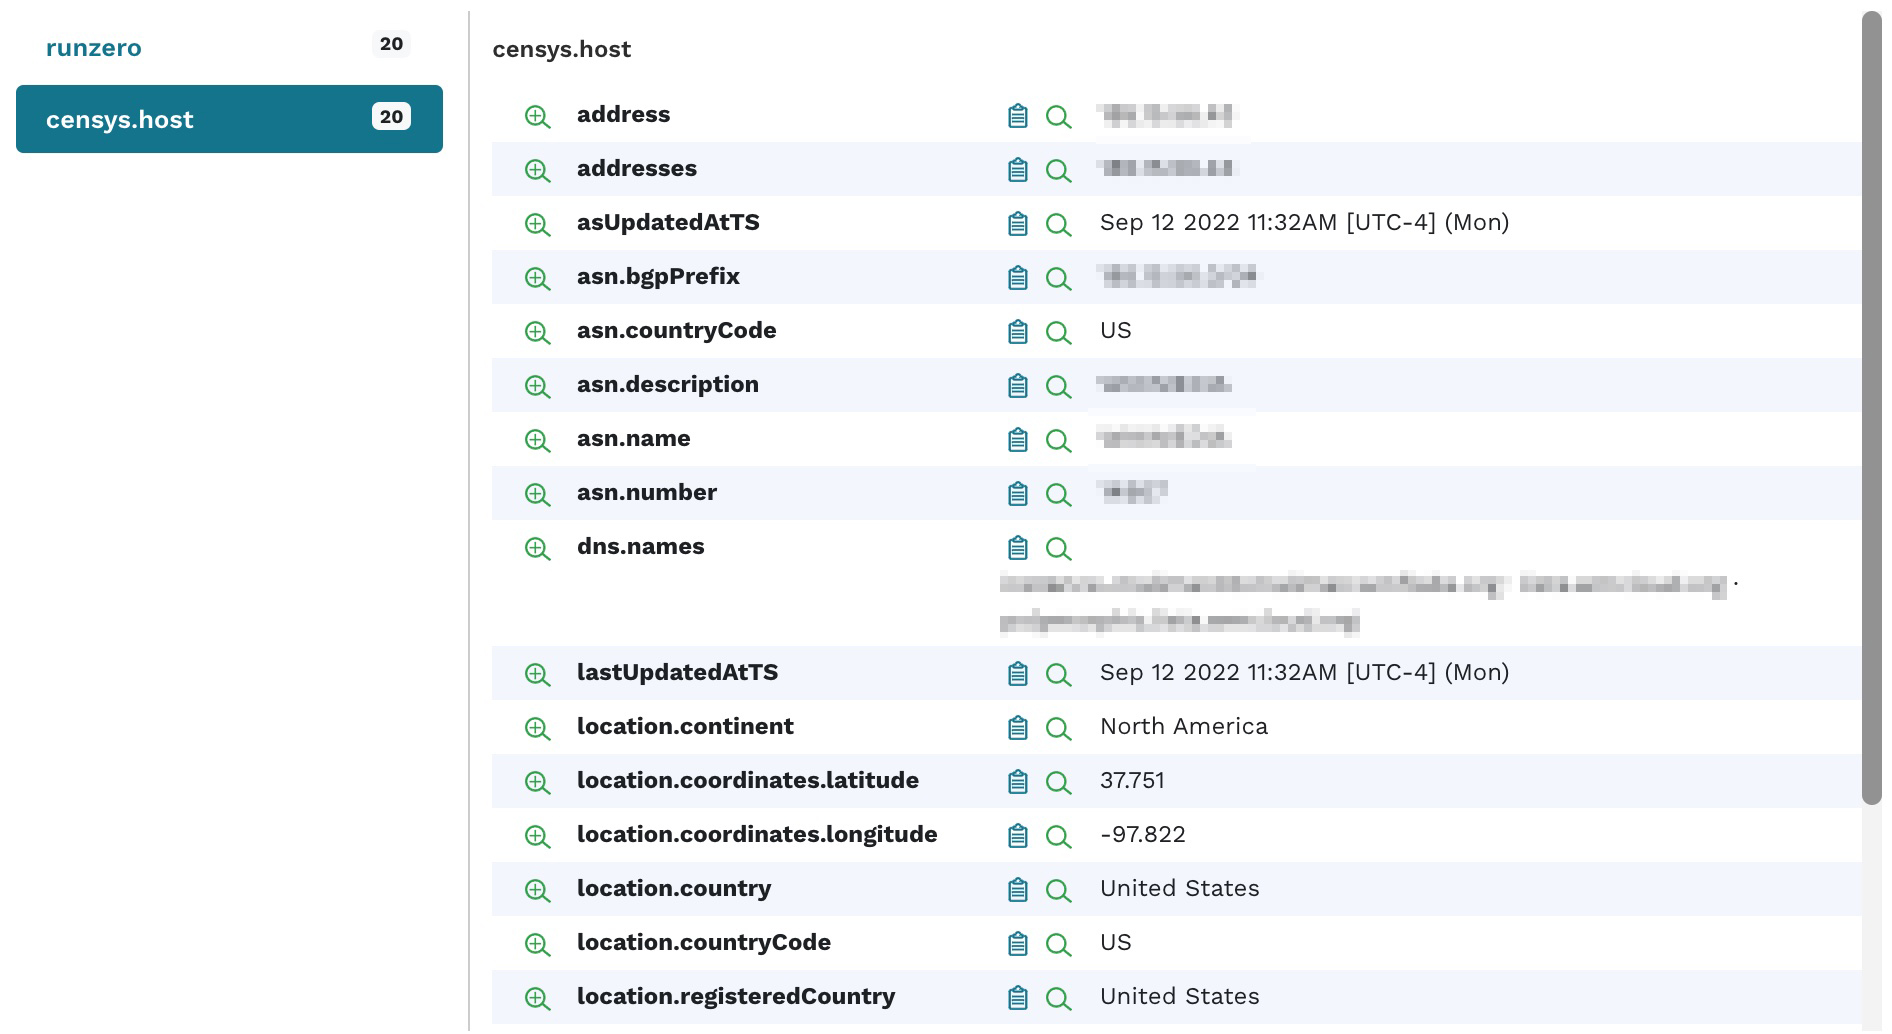Copy the asn.bgpPrefix value

pyautogui.click(x=1017, y=278)
